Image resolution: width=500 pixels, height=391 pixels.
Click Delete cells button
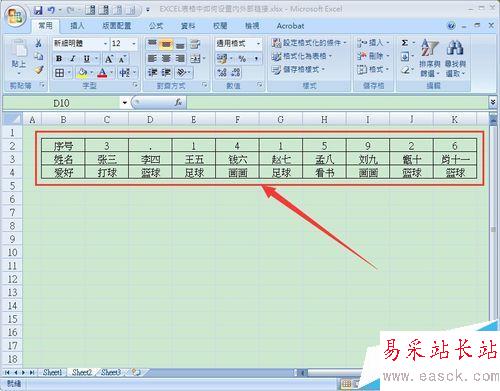[x=373, y=56]
